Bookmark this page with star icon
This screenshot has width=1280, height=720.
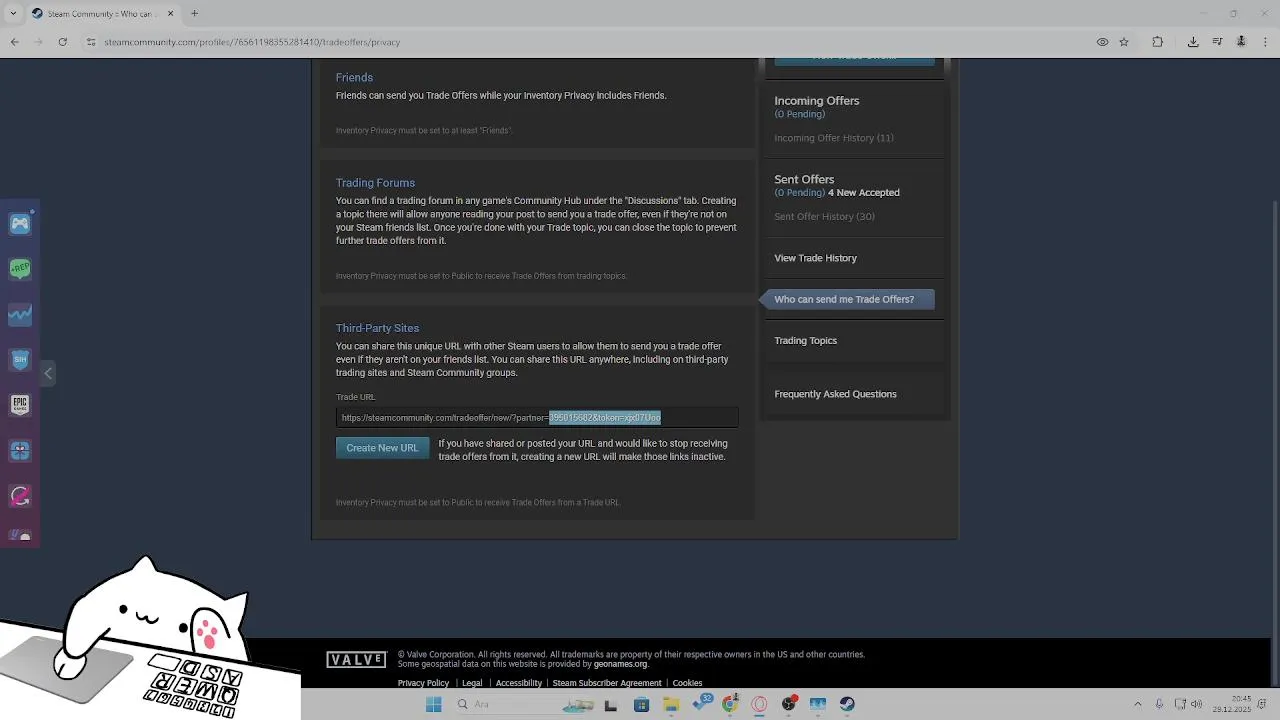[1124, 42]
